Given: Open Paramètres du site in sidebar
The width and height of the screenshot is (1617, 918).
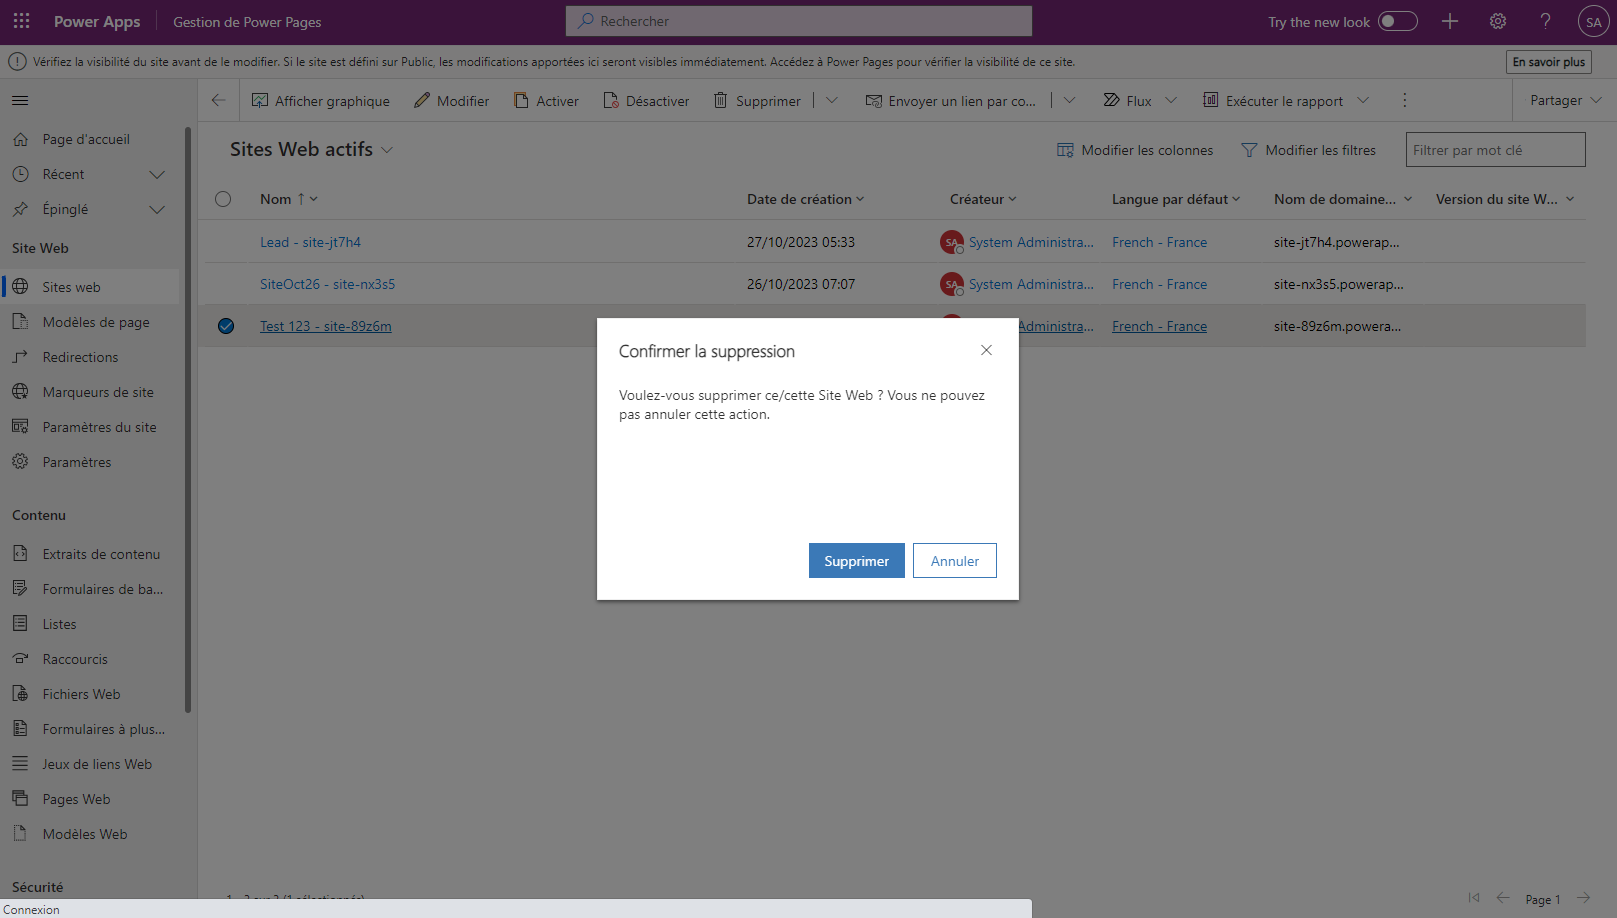Looking at the screenshot, I should pos(99,427).
